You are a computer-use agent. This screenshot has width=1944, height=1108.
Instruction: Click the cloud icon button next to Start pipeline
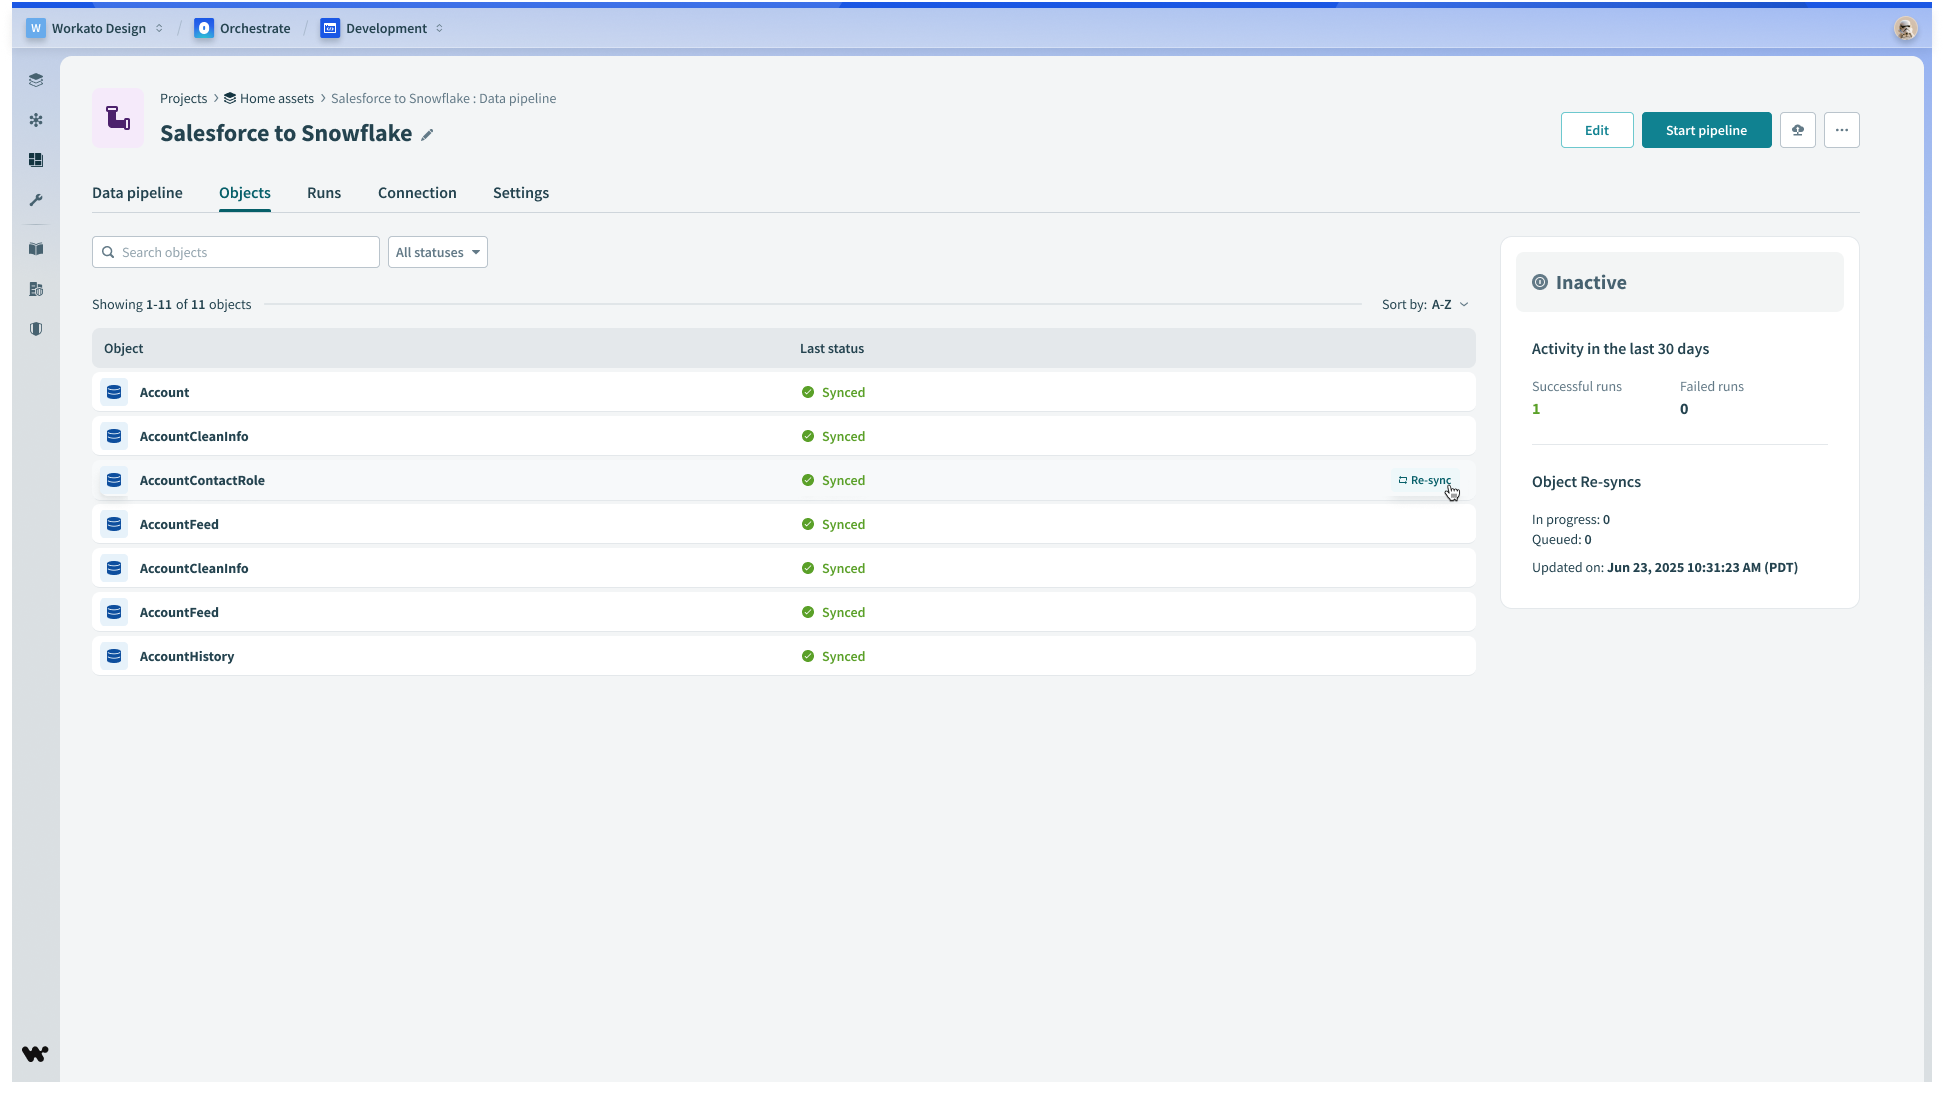point(1797,130)
